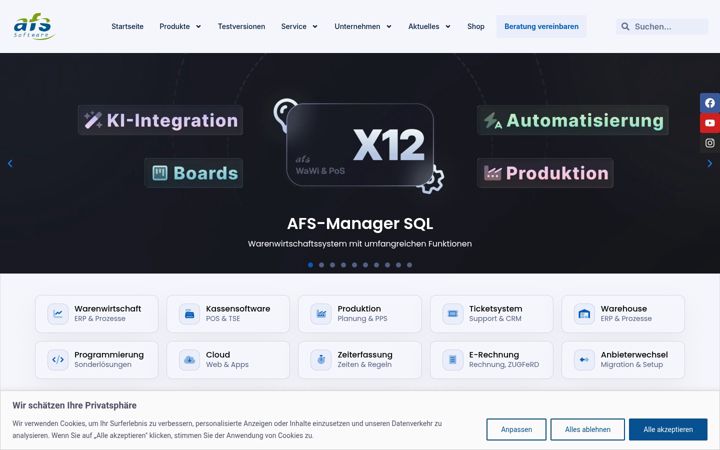The width and height of the screenshot is (720, 450).
Task: Open the Cloud Web & Apps card
Action: point(228,360)
